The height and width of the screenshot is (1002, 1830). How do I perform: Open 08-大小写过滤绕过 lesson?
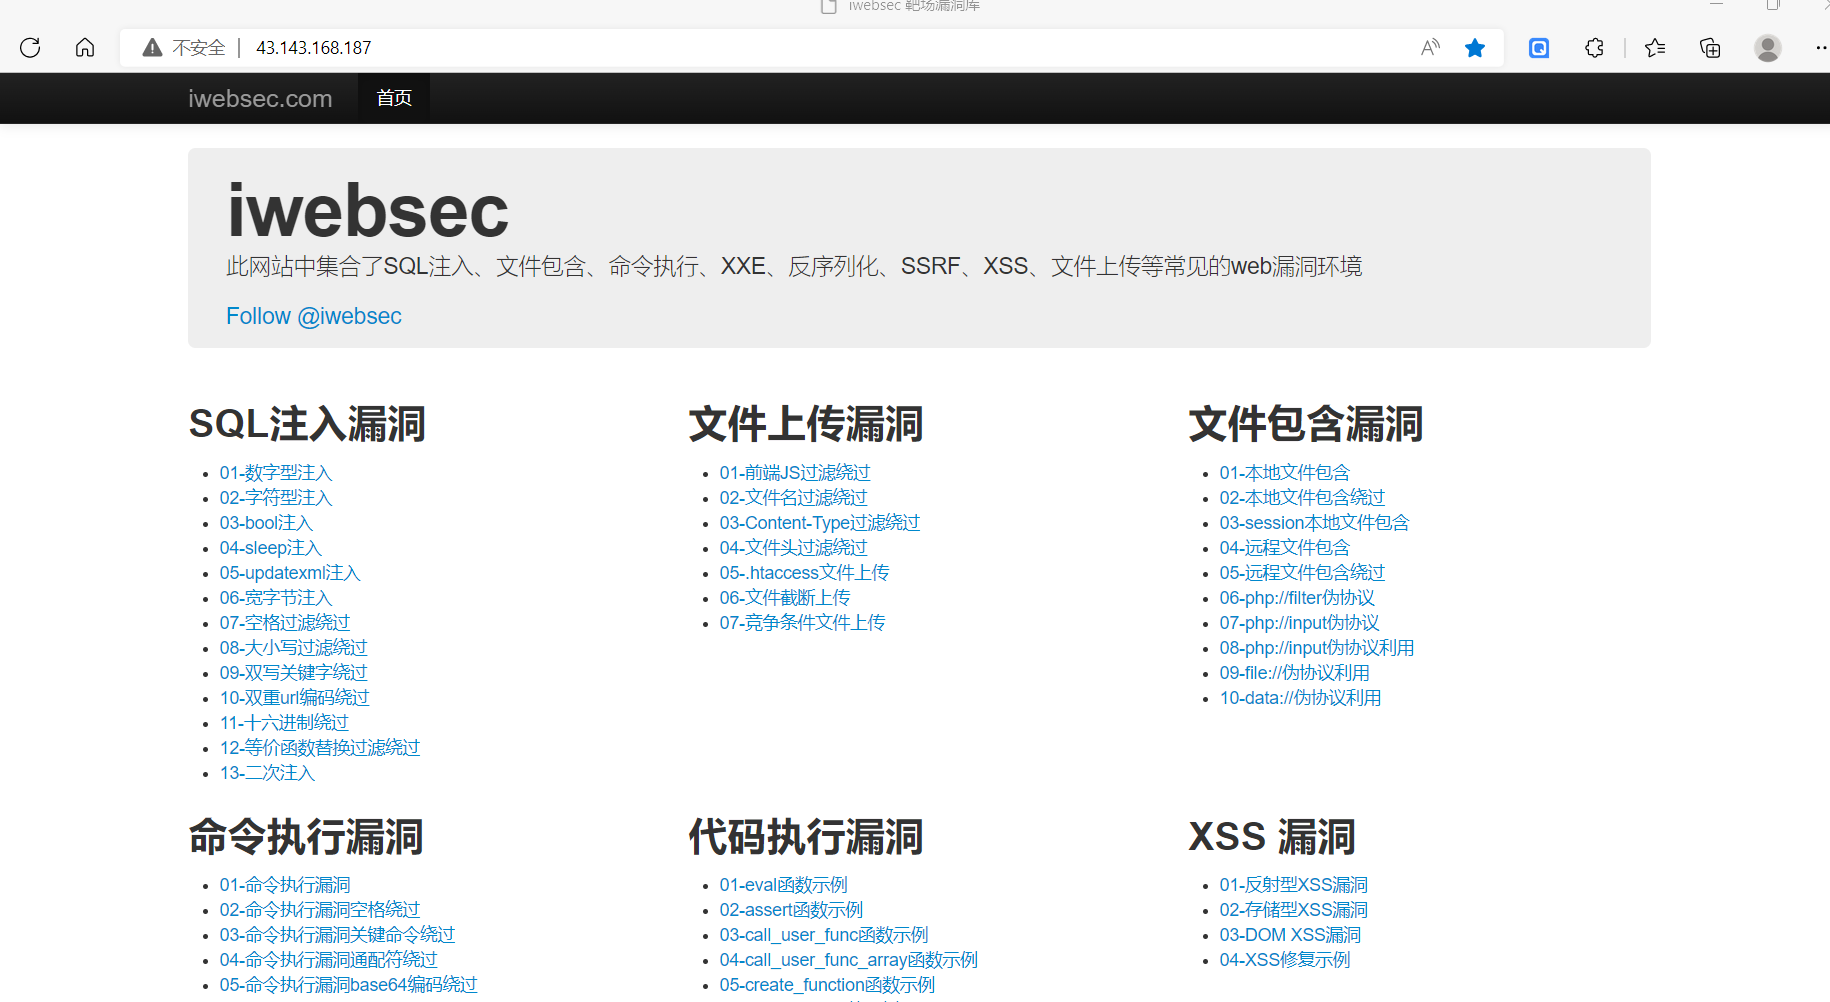click(x=294, y=648)
